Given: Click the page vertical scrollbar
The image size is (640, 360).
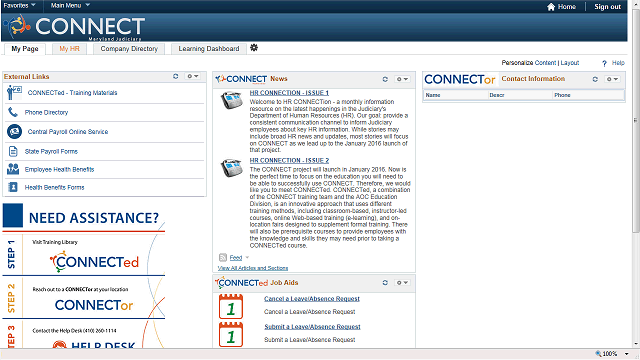Looking at the screenshot, I should (x=636, y=122).
